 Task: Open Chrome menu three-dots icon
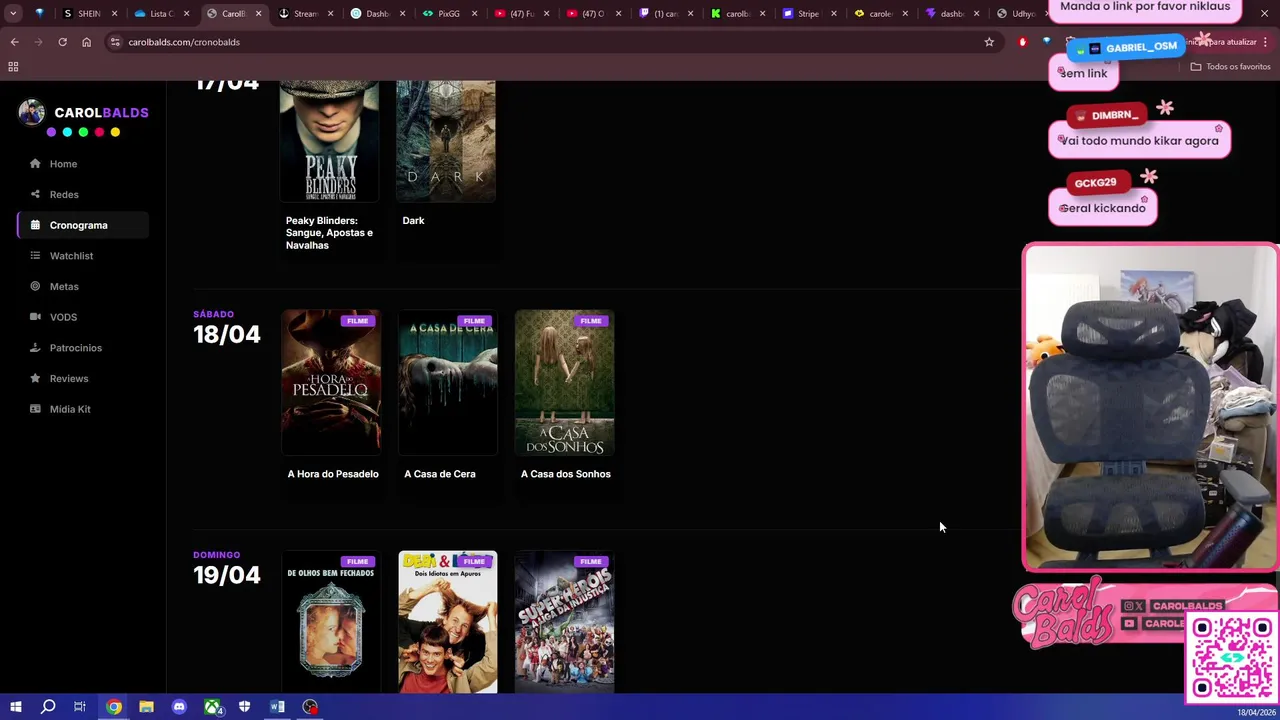tap(1266, 42)
